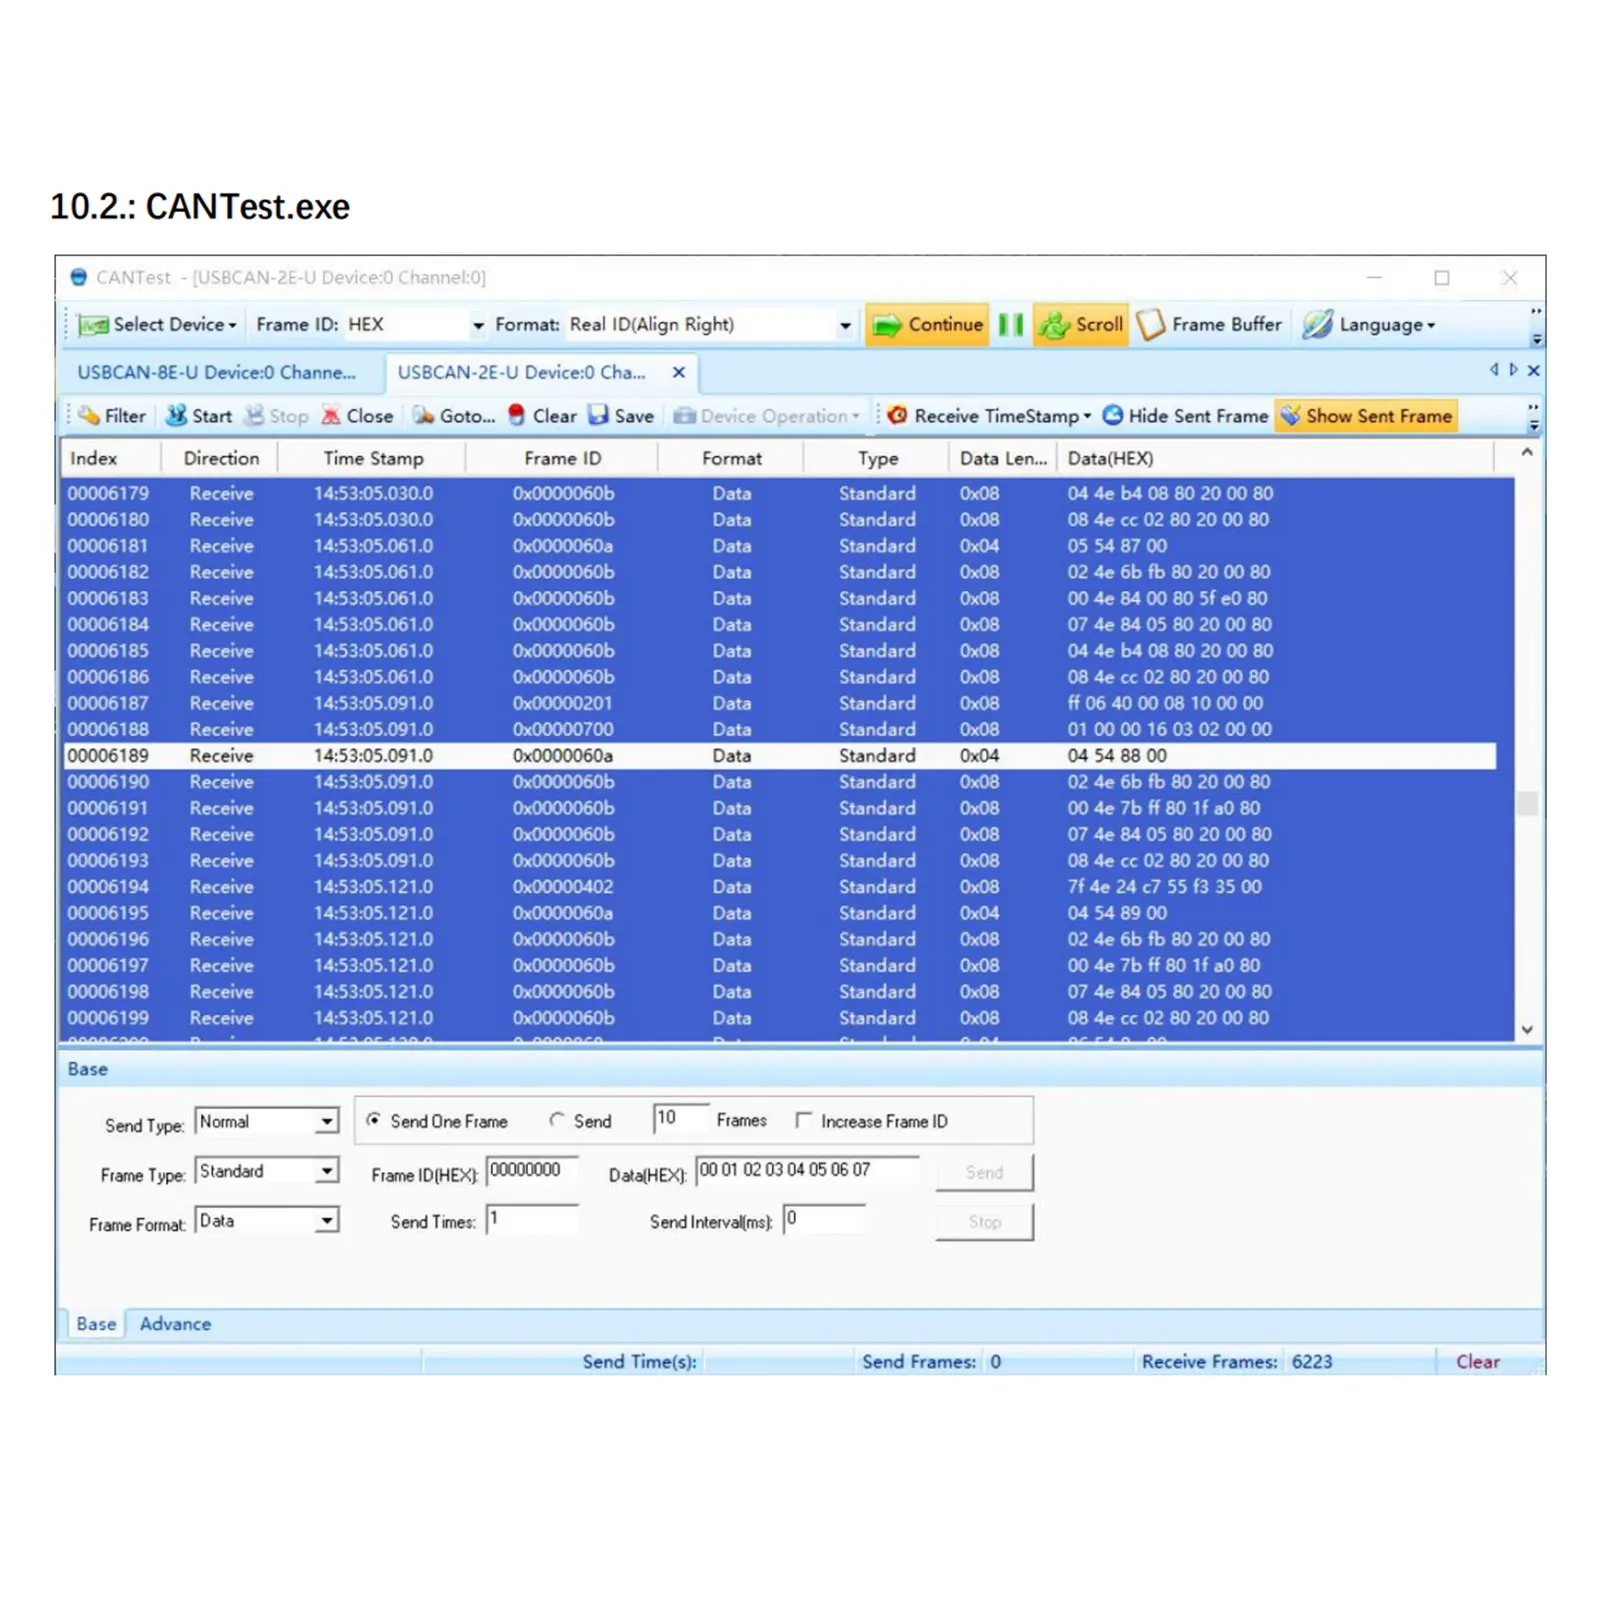Open Receive TimeStamp options

990,416
